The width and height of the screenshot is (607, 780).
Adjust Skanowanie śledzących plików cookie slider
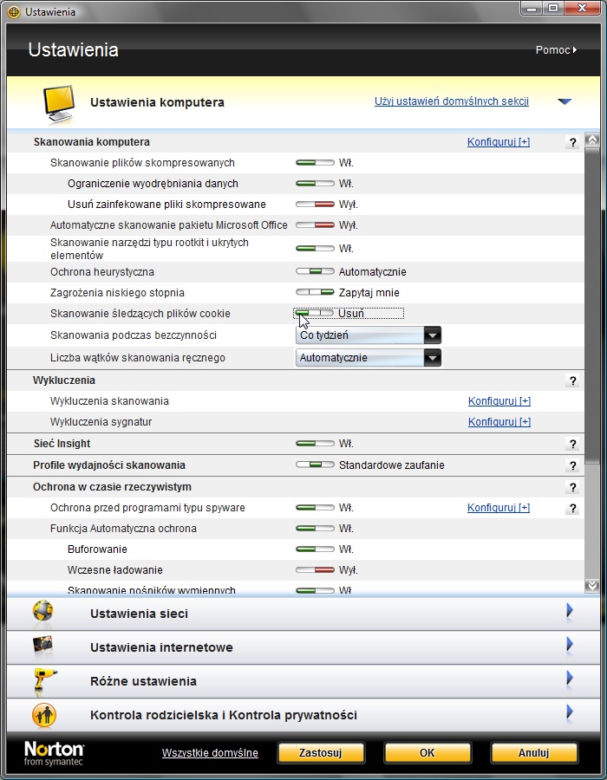314,313
